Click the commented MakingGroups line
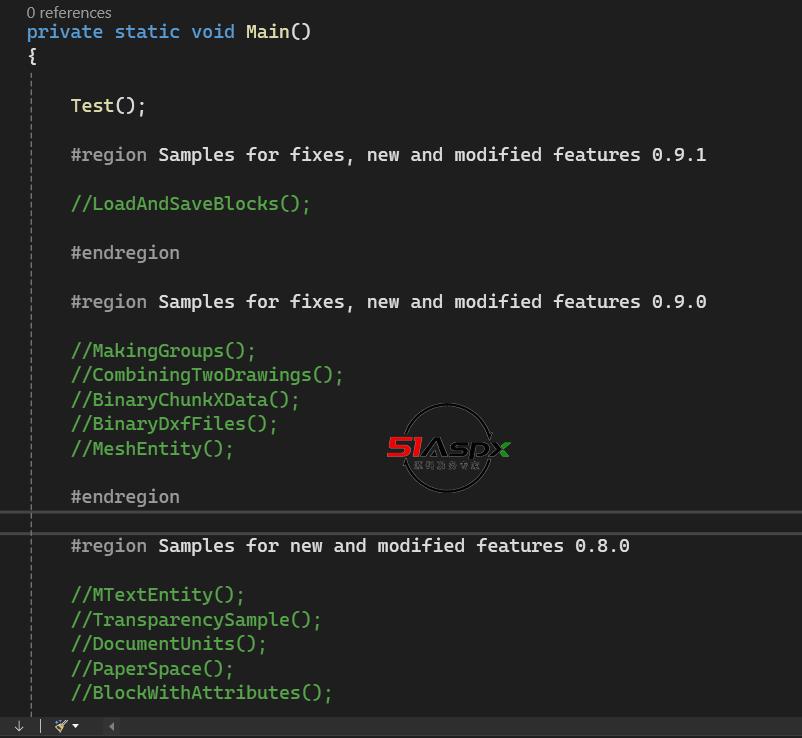This screenshot has height=738, width=802. point(163,351)
